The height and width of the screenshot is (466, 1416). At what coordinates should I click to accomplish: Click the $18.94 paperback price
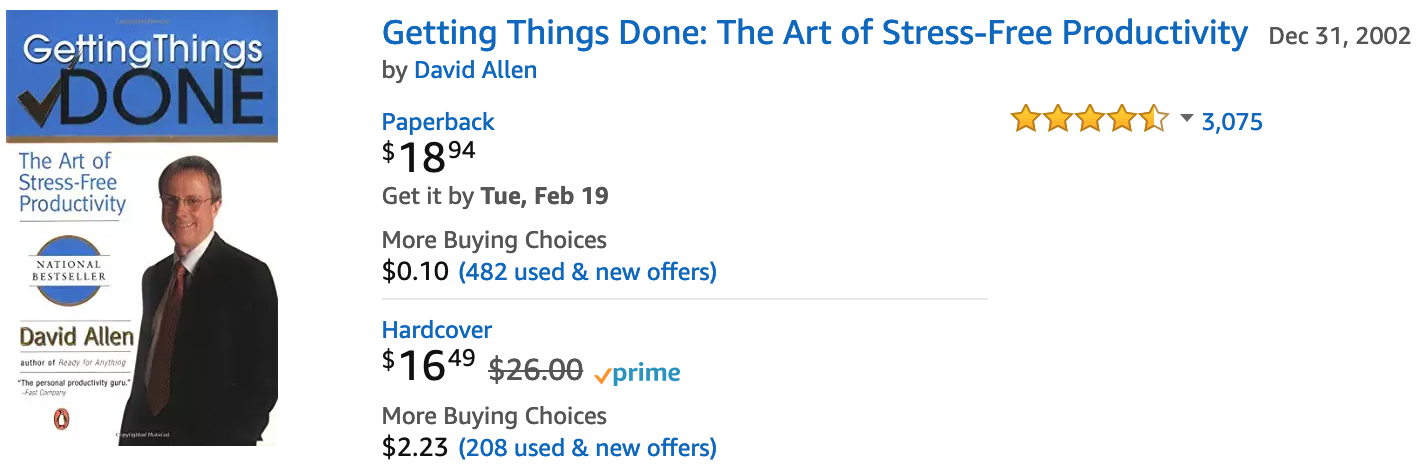pos(429,158)
